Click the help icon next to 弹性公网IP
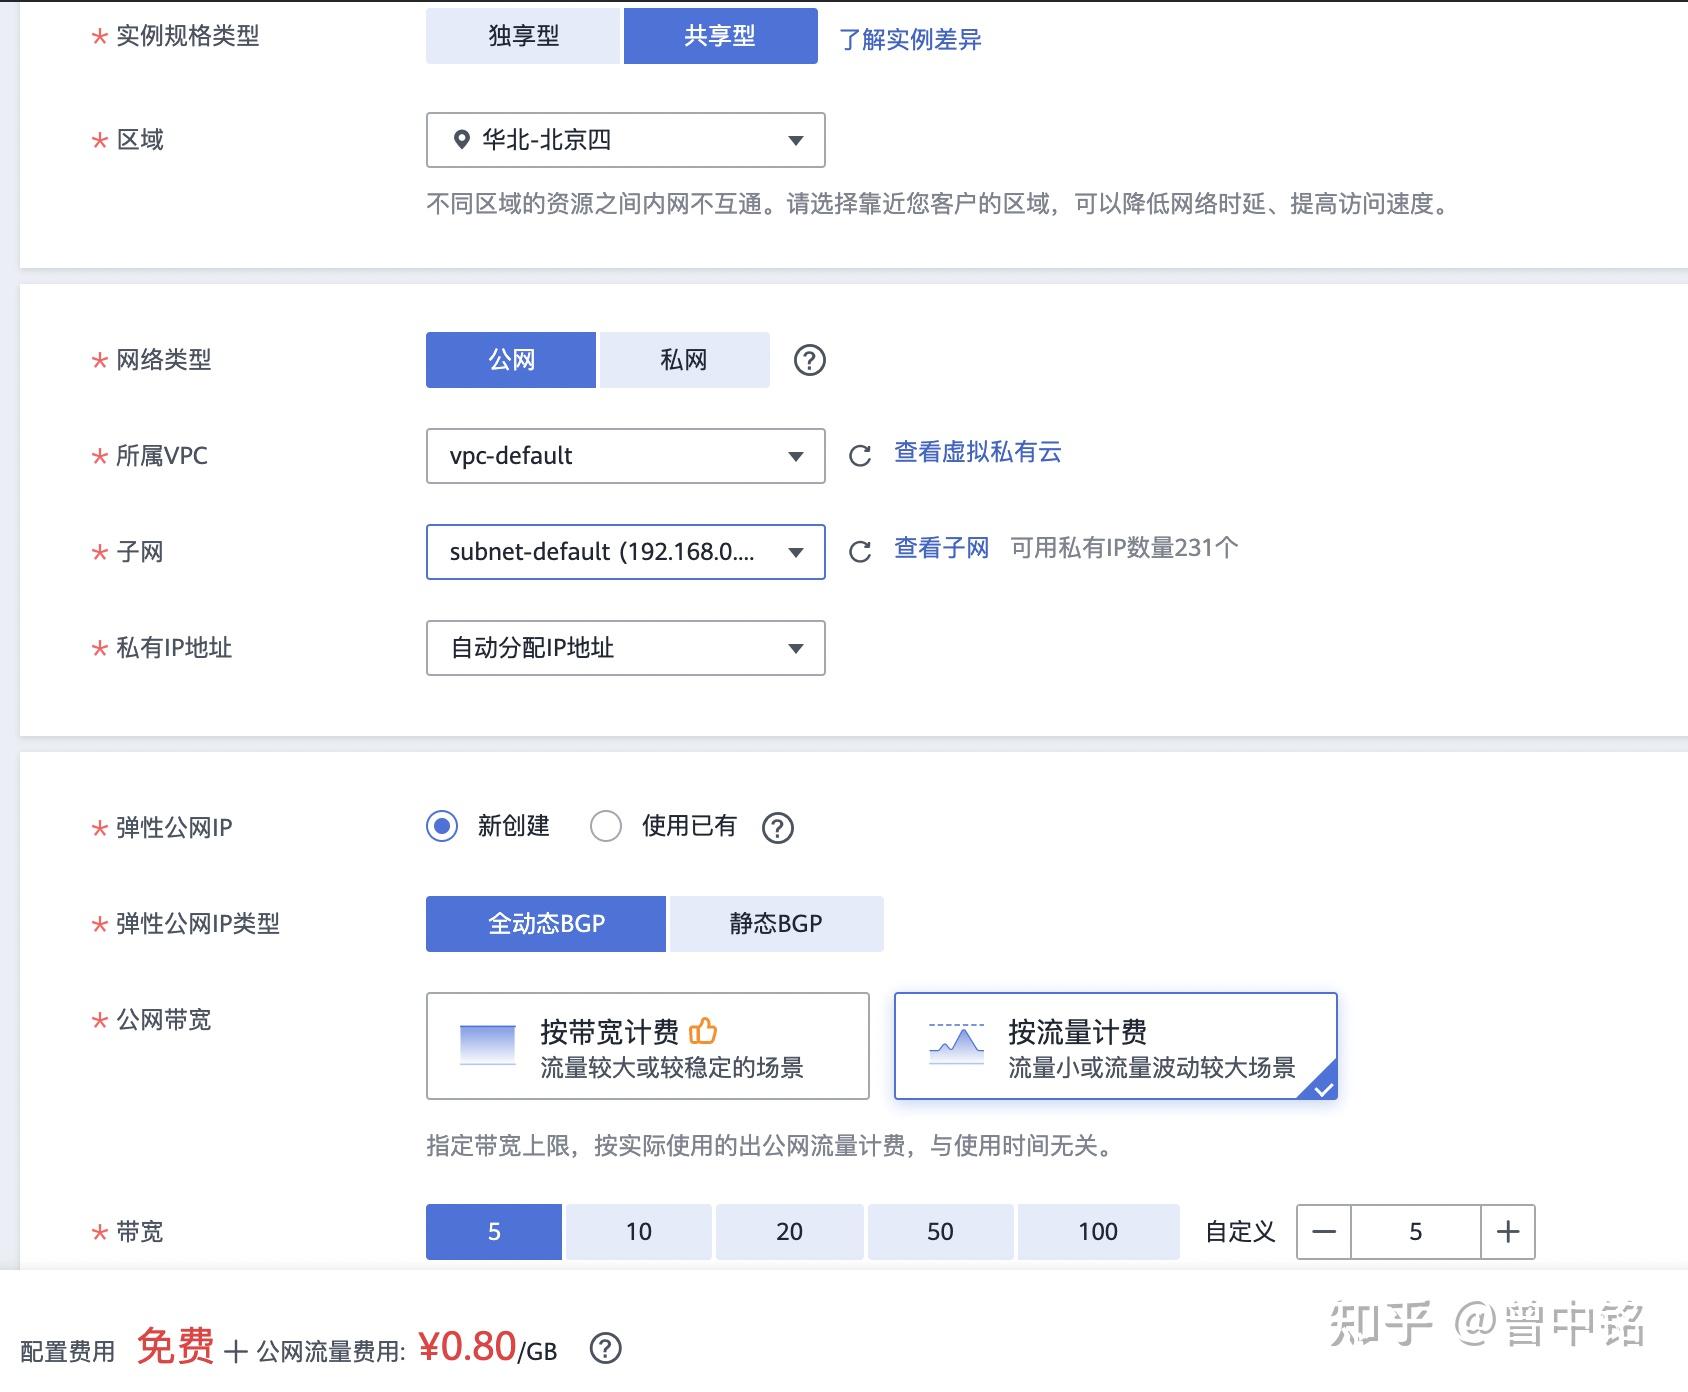 (777, 826)
